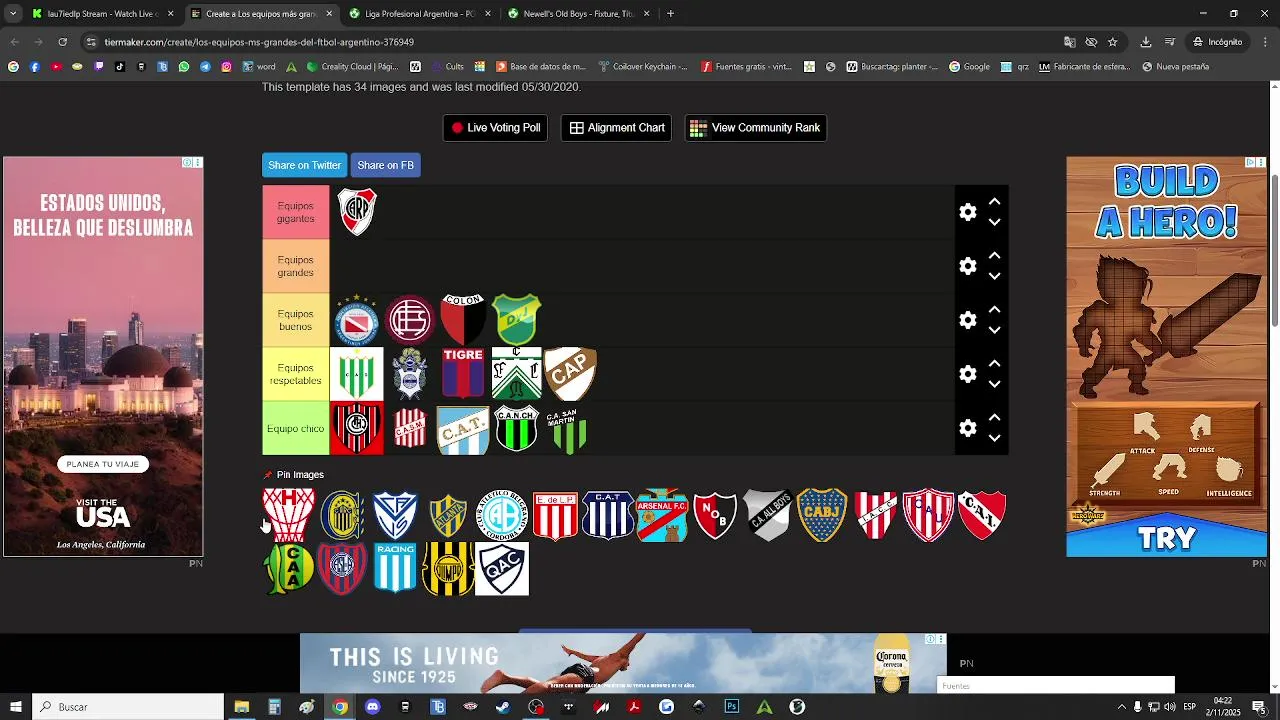Click the Equipos gigantes tier label
The image size is (1280, 720).
point(296,212)
